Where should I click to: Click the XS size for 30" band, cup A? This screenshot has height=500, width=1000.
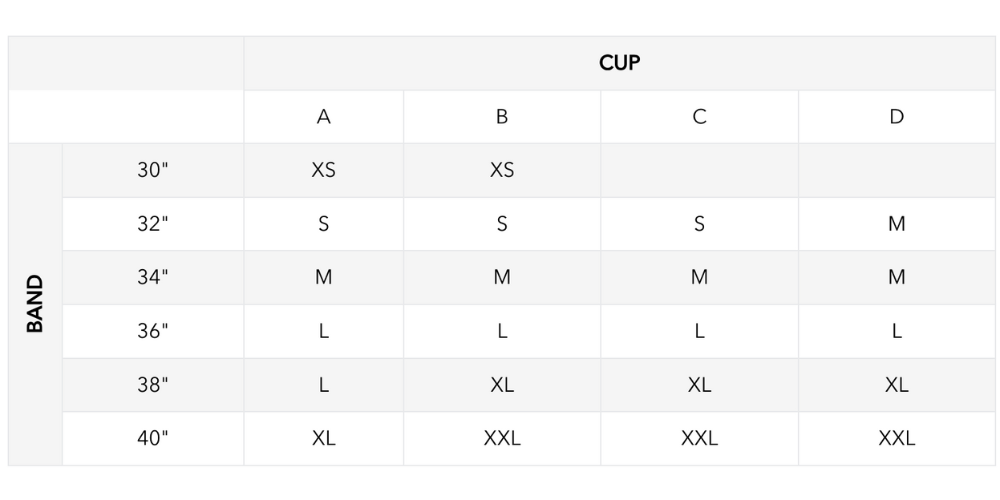(323, 170)
